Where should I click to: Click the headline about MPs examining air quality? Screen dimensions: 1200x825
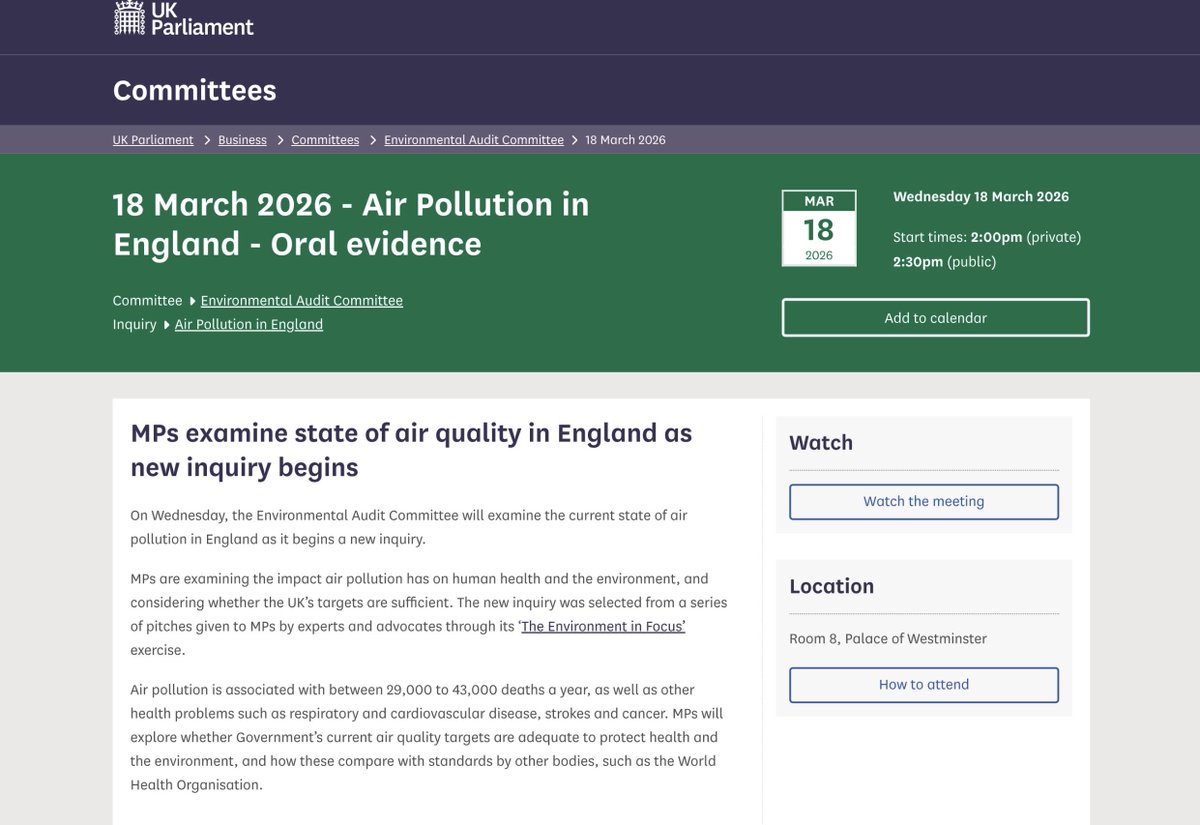pyautogui.click(x=411, y=449)
